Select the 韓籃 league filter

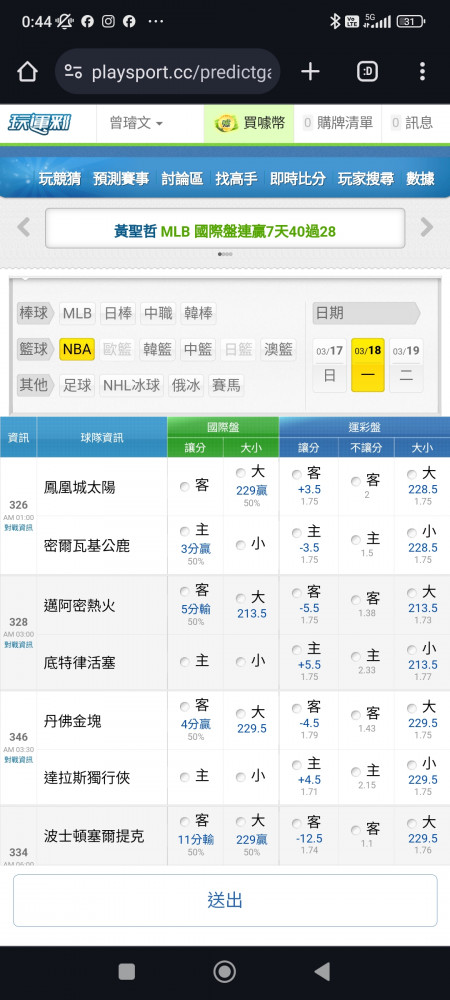(157, 349)
